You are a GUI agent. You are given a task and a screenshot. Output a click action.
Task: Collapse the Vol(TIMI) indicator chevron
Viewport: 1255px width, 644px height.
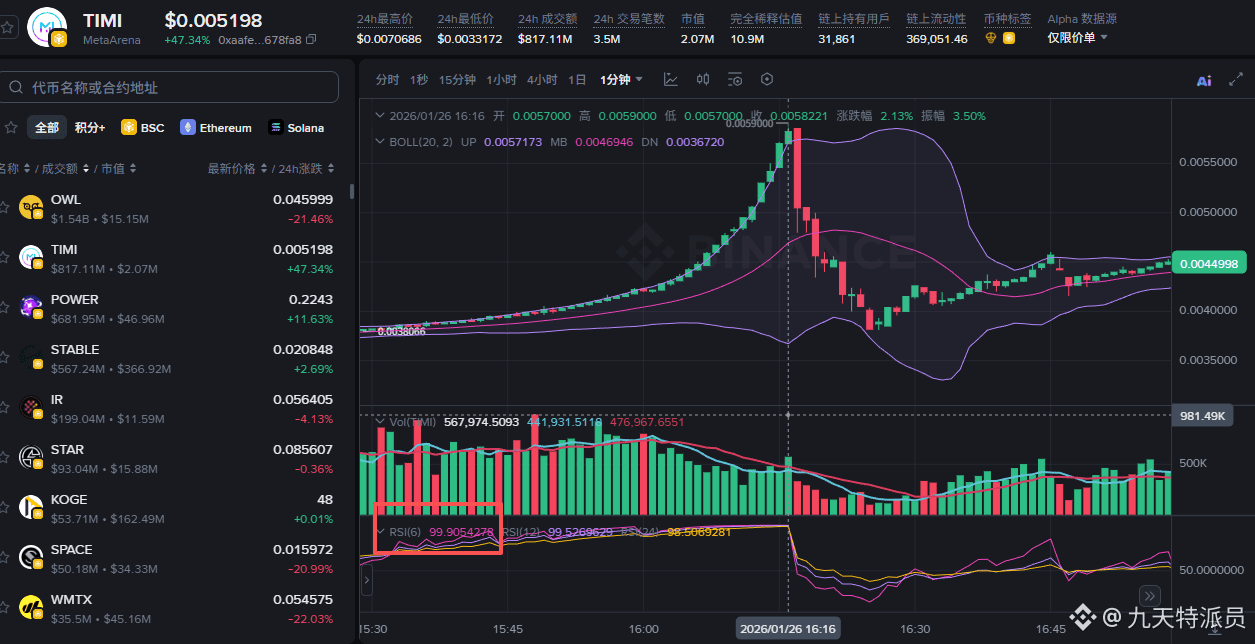pos(379,422)
